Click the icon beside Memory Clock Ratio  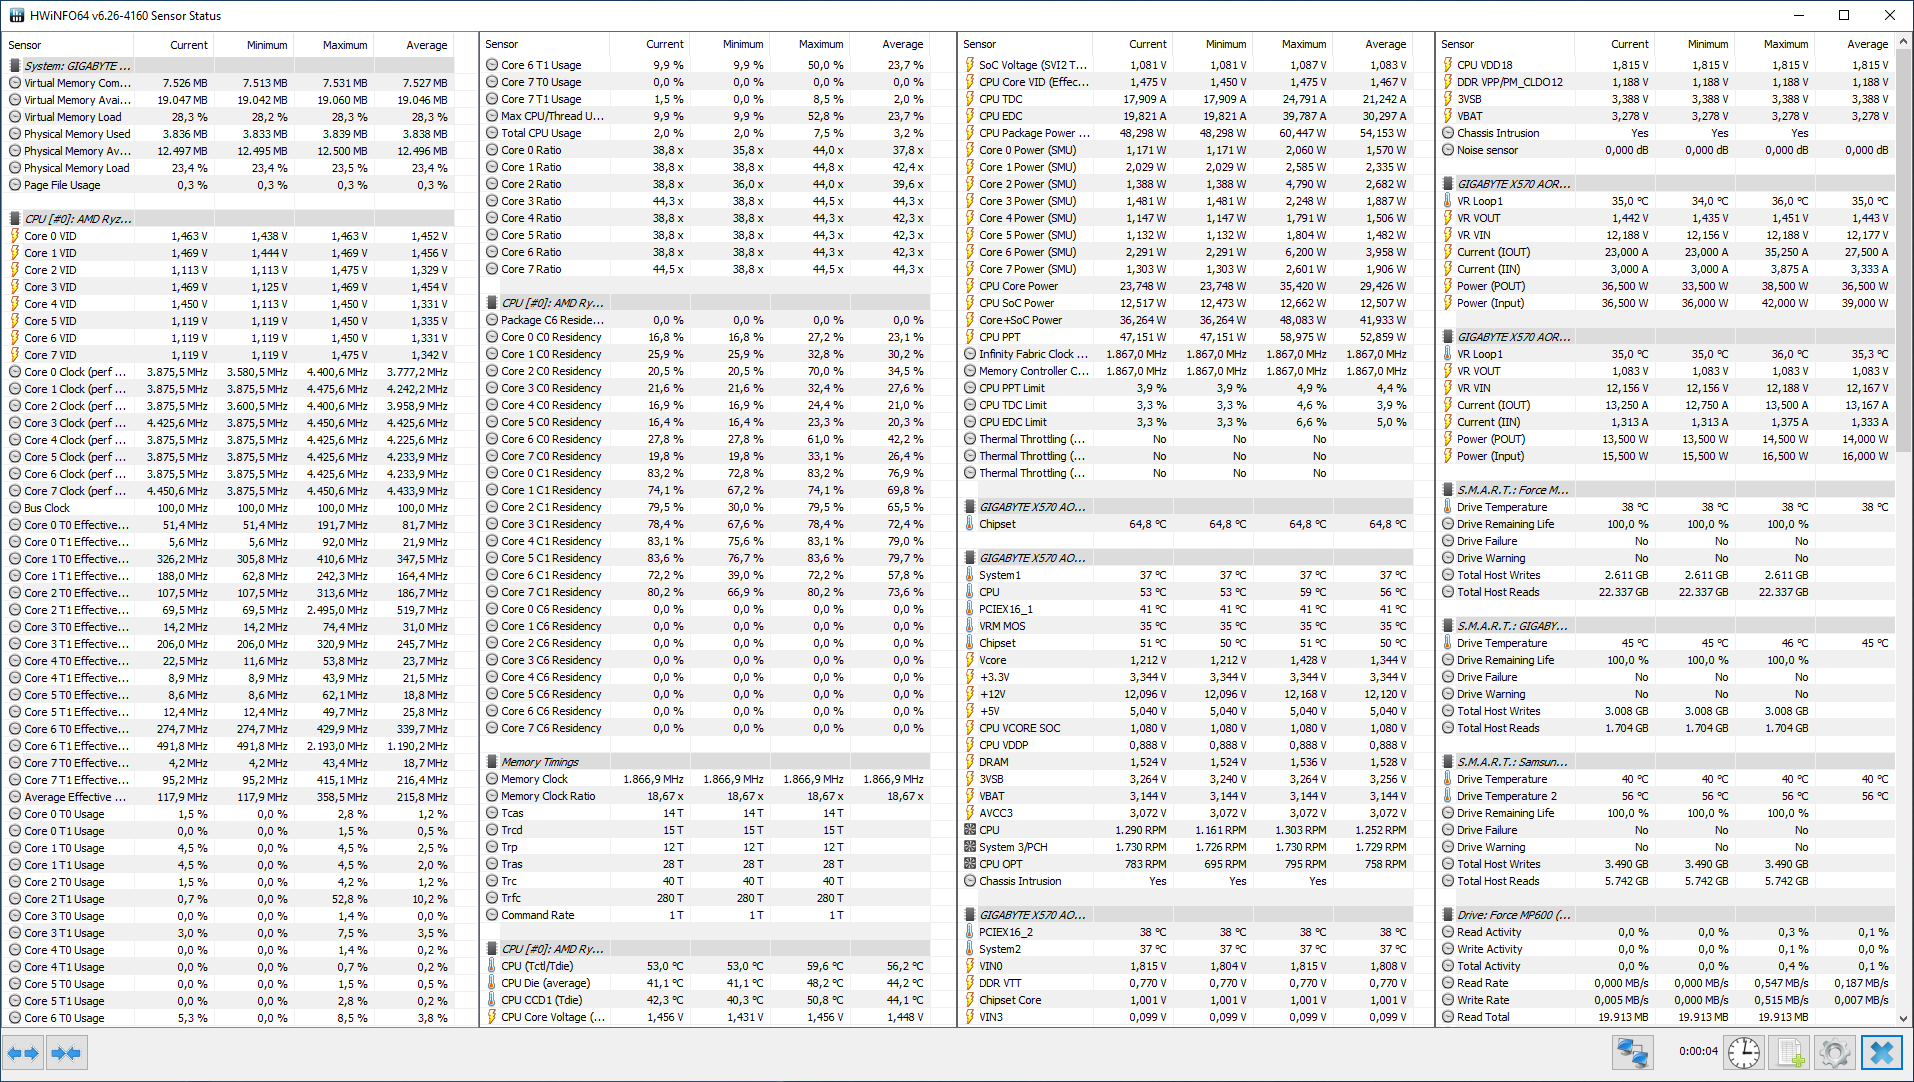pos(492,796)
